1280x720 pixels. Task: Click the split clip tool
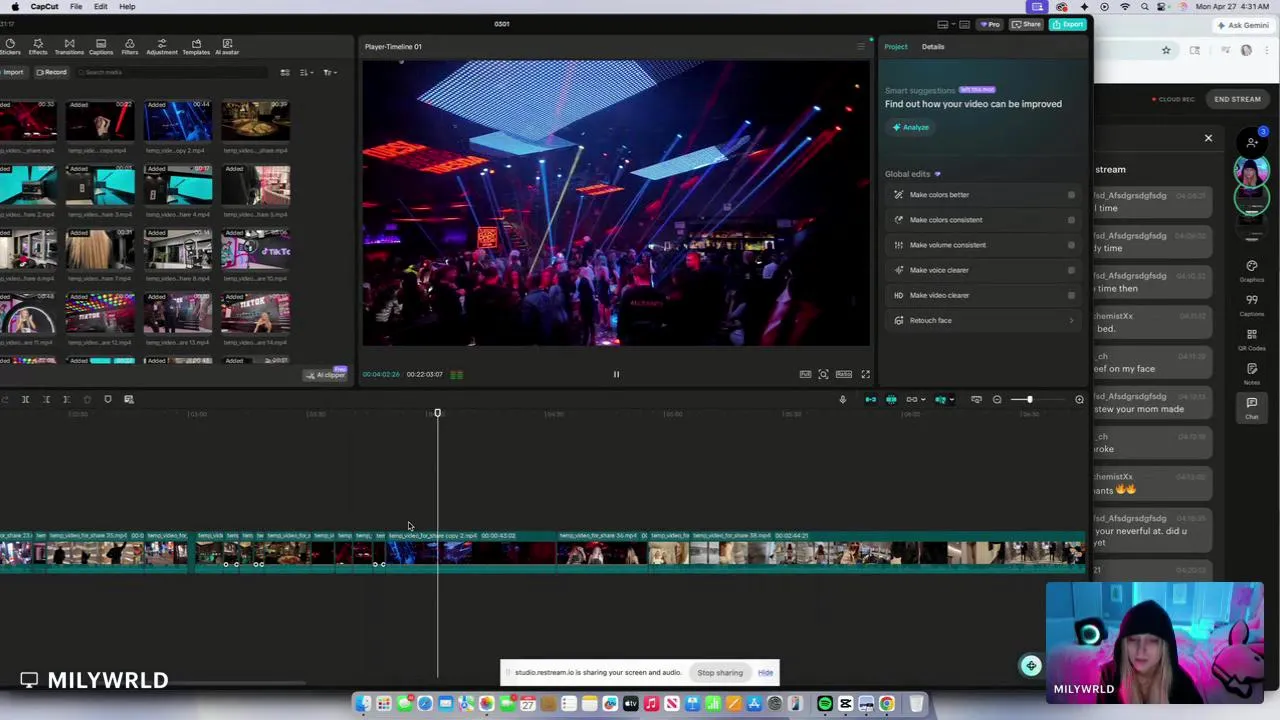pyautogui.click(x=25, y=400)
